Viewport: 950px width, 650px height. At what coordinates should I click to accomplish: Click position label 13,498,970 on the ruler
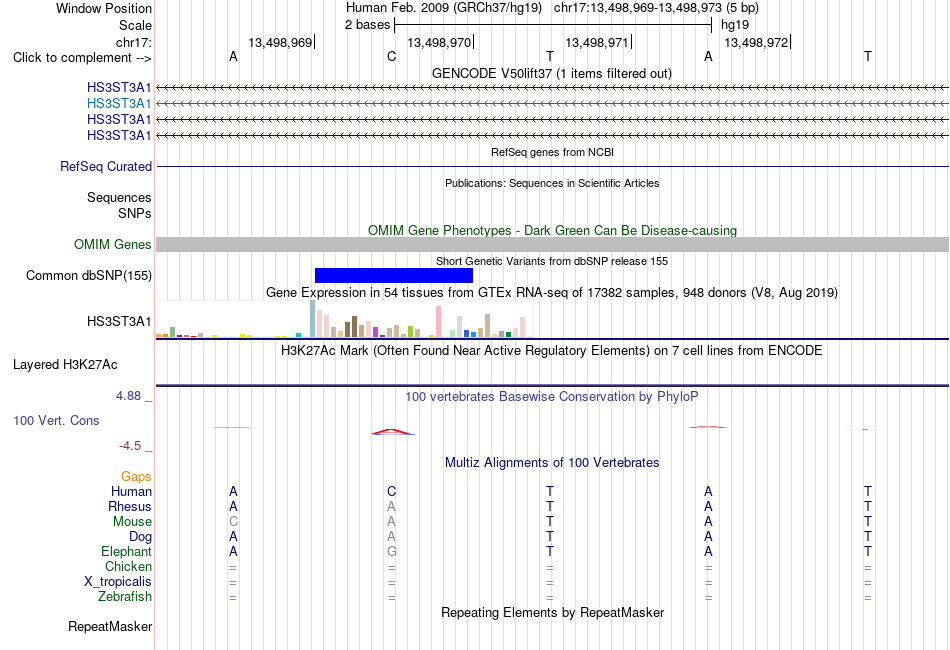439,42
